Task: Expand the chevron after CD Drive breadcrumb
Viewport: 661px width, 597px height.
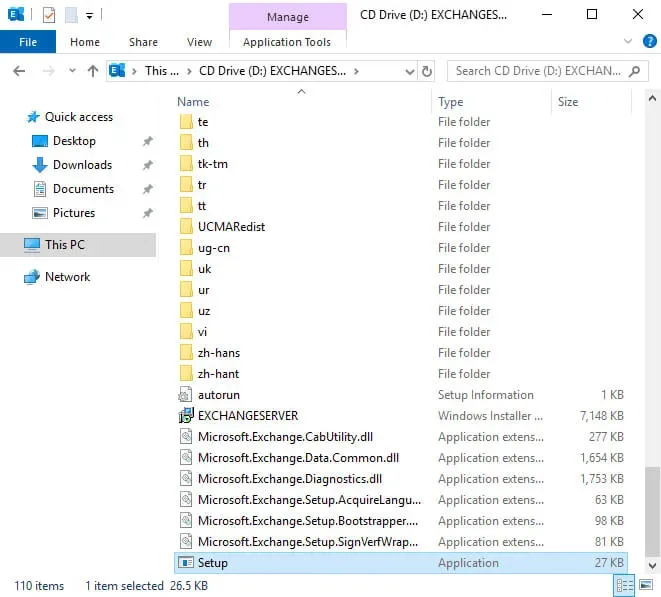Action: (x=357, y=71)
